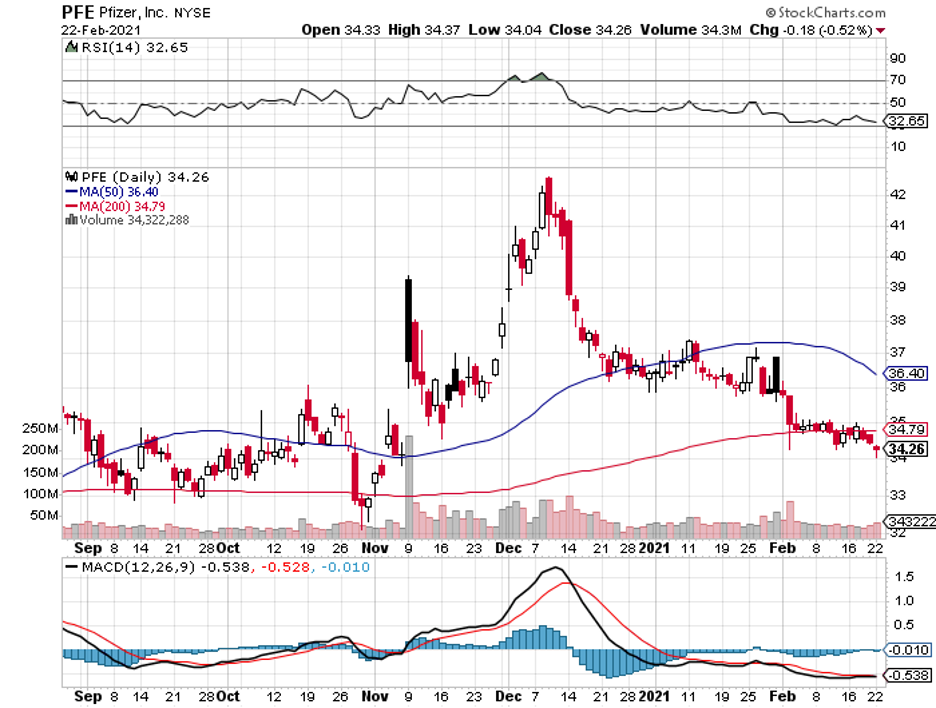Click the Volume 34,322,288 legend entry
Viewport: 936px width, 708px height.
point(134,220)
